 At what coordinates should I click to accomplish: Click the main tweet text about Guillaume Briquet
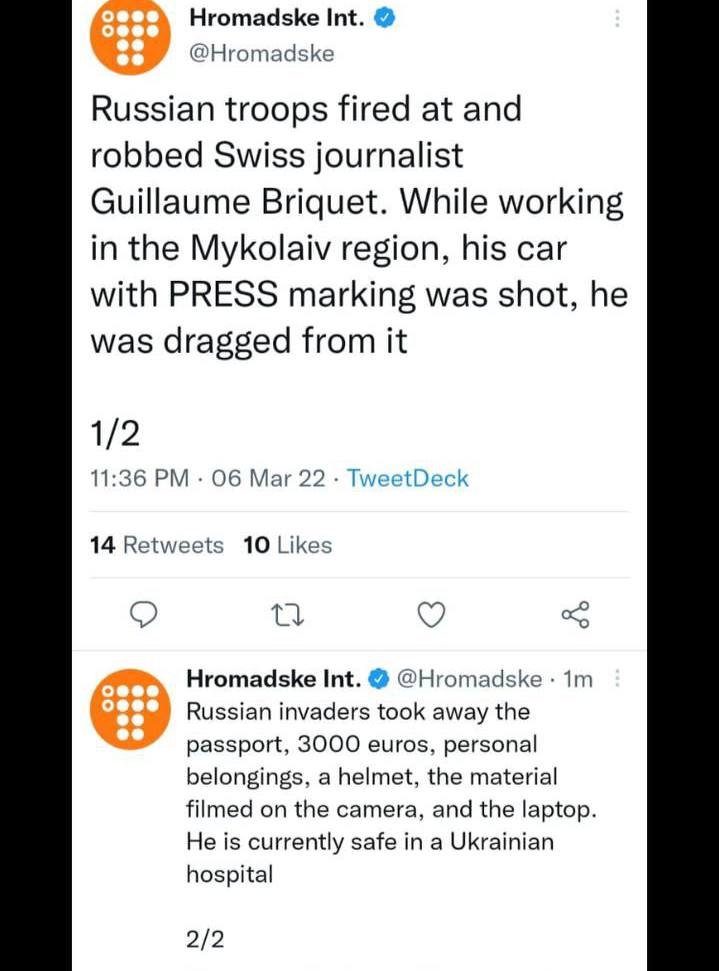(x=356, y=225)
